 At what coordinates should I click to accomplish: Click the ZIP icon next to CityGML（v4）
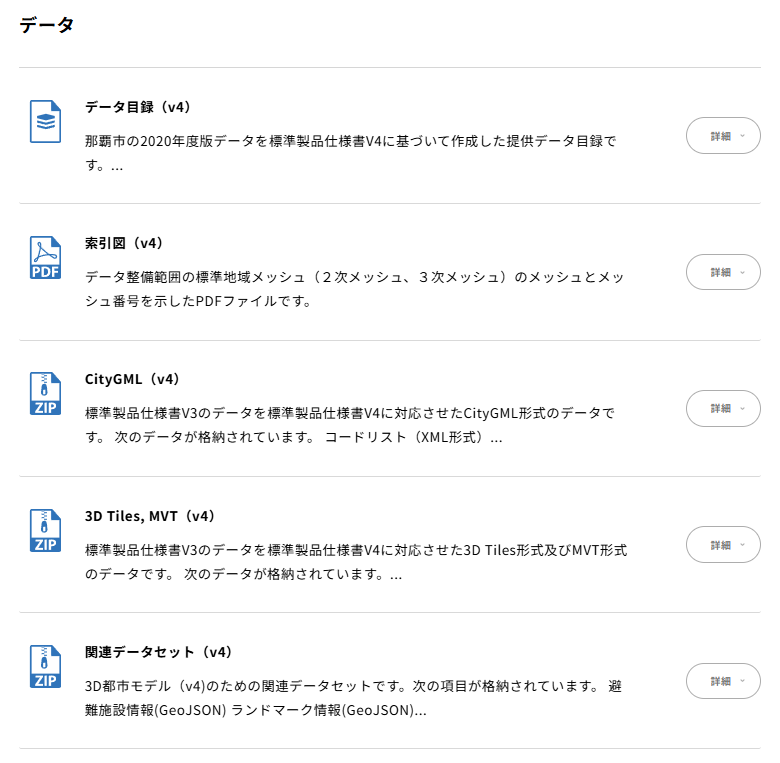tap(45, 393)
